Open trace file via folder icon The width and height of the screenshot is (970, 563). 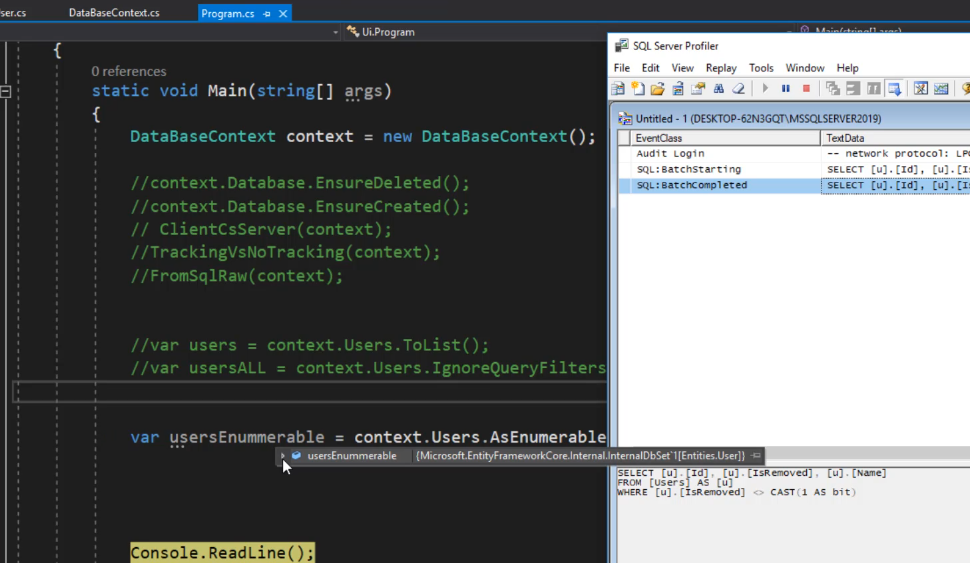[x=658, y=88]
